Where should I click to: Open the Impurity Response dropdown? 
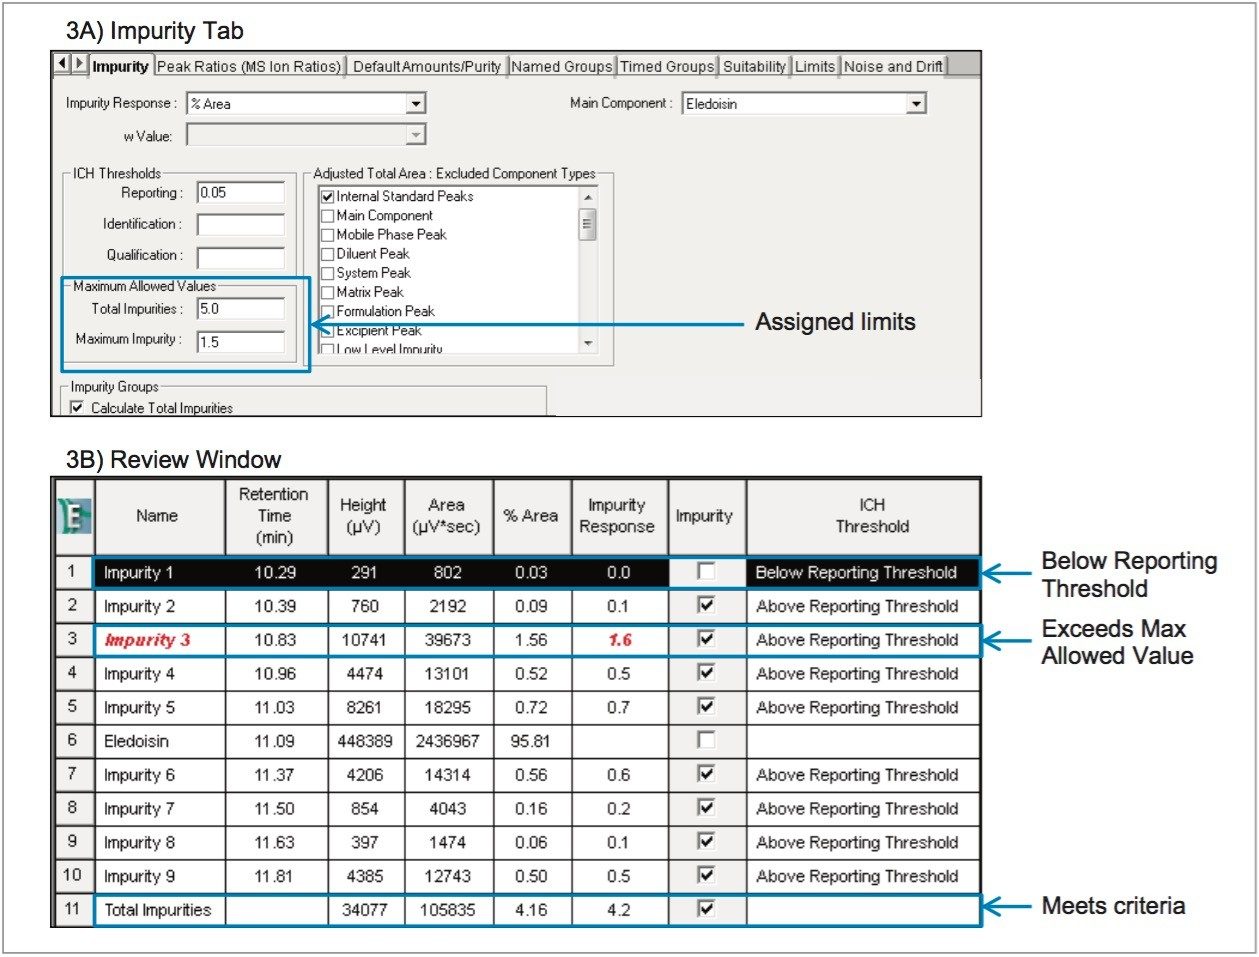point(416,104)
